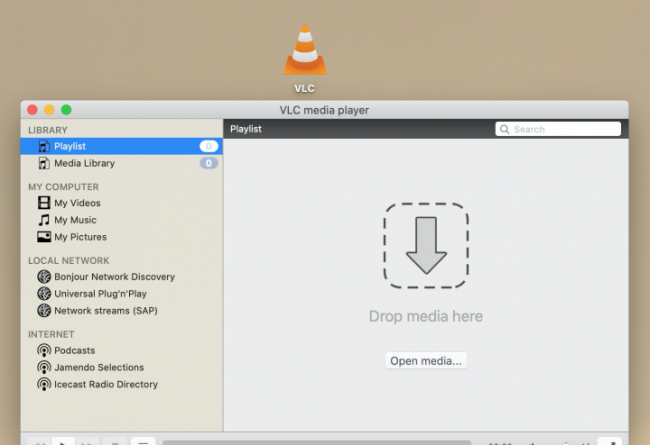Click the Playlist item count badge

click(209, 146)
